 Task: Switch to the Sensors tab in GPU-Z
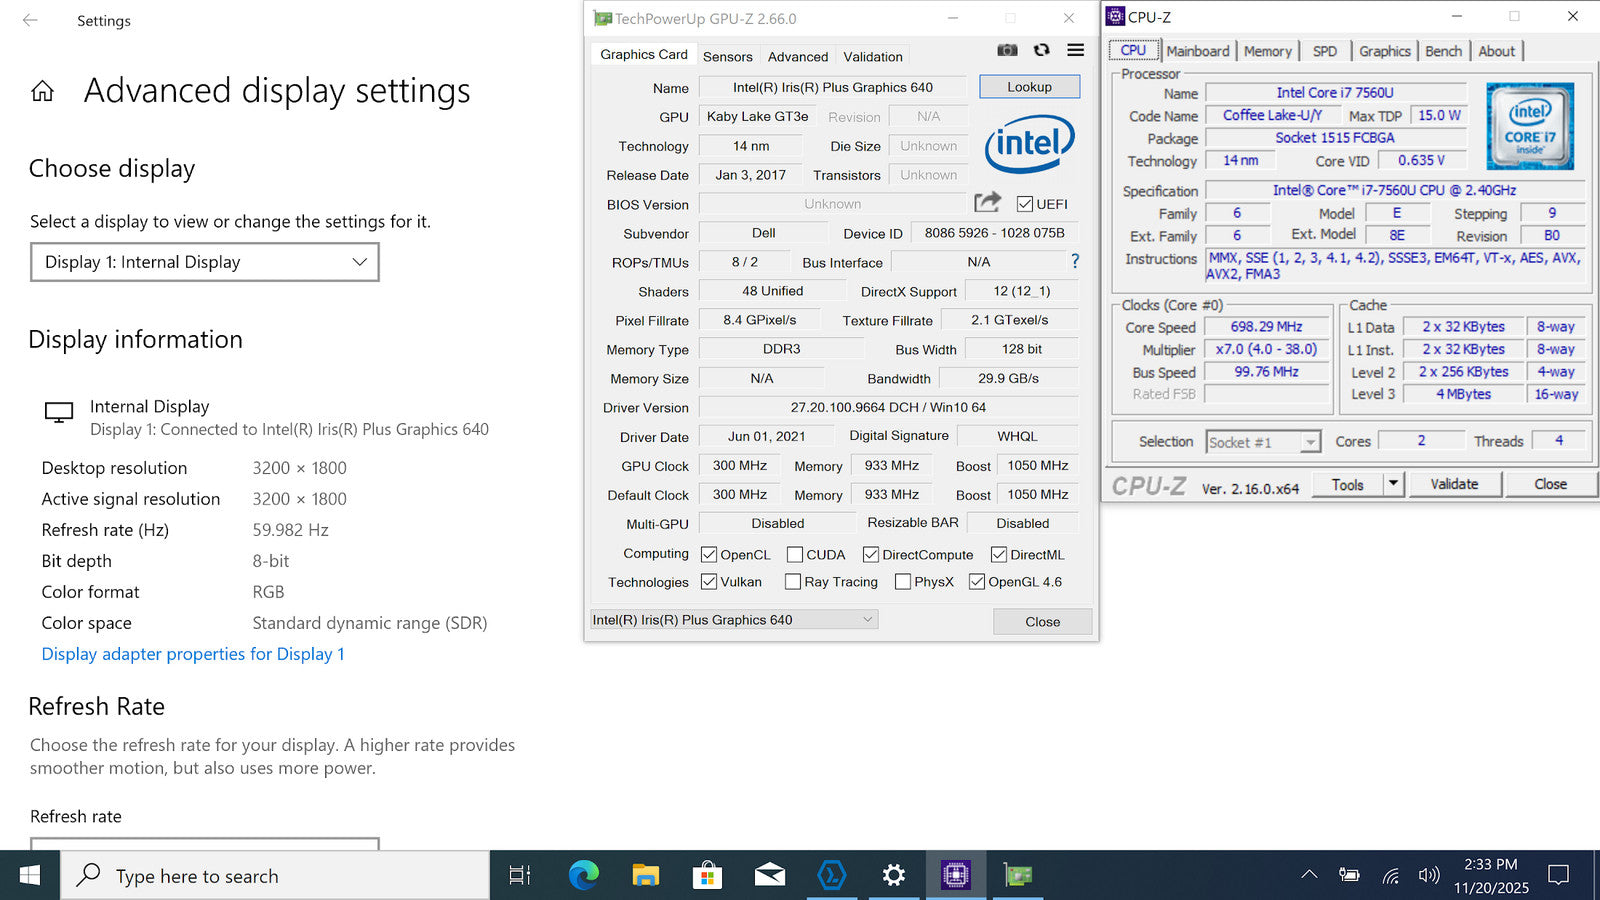[x=727, y=57]
